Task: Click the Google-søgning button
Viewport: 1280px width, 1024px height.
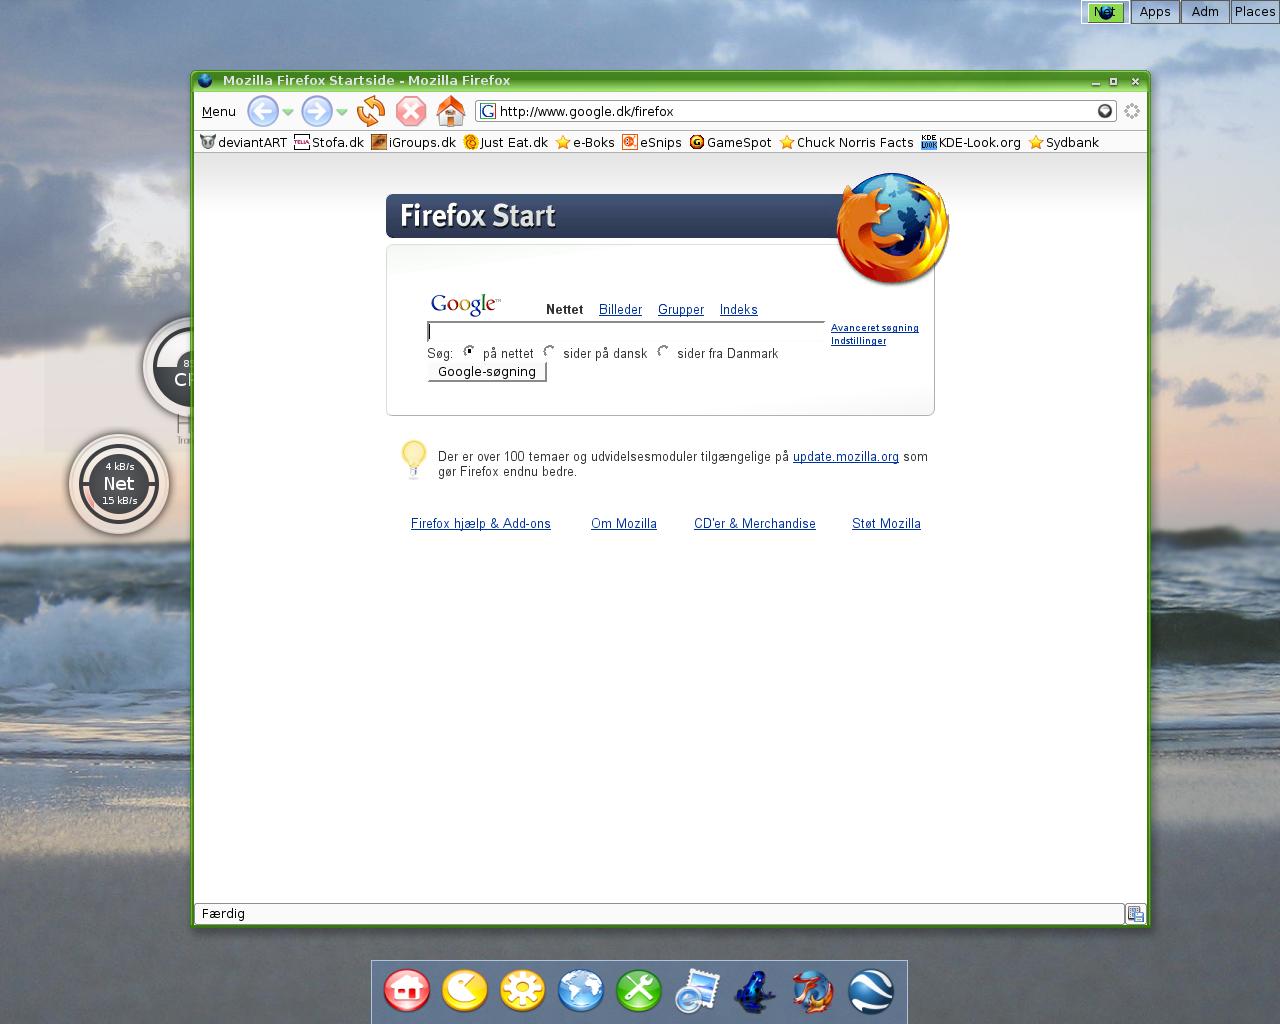Action: 487,372
